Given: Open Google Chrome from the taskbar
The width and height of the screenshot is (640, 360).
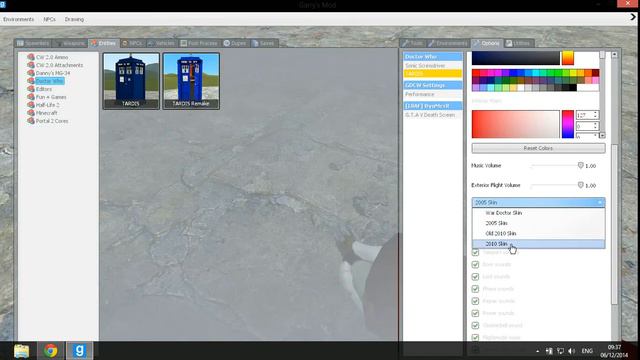Looking at the screenshot, I should 51,351.
